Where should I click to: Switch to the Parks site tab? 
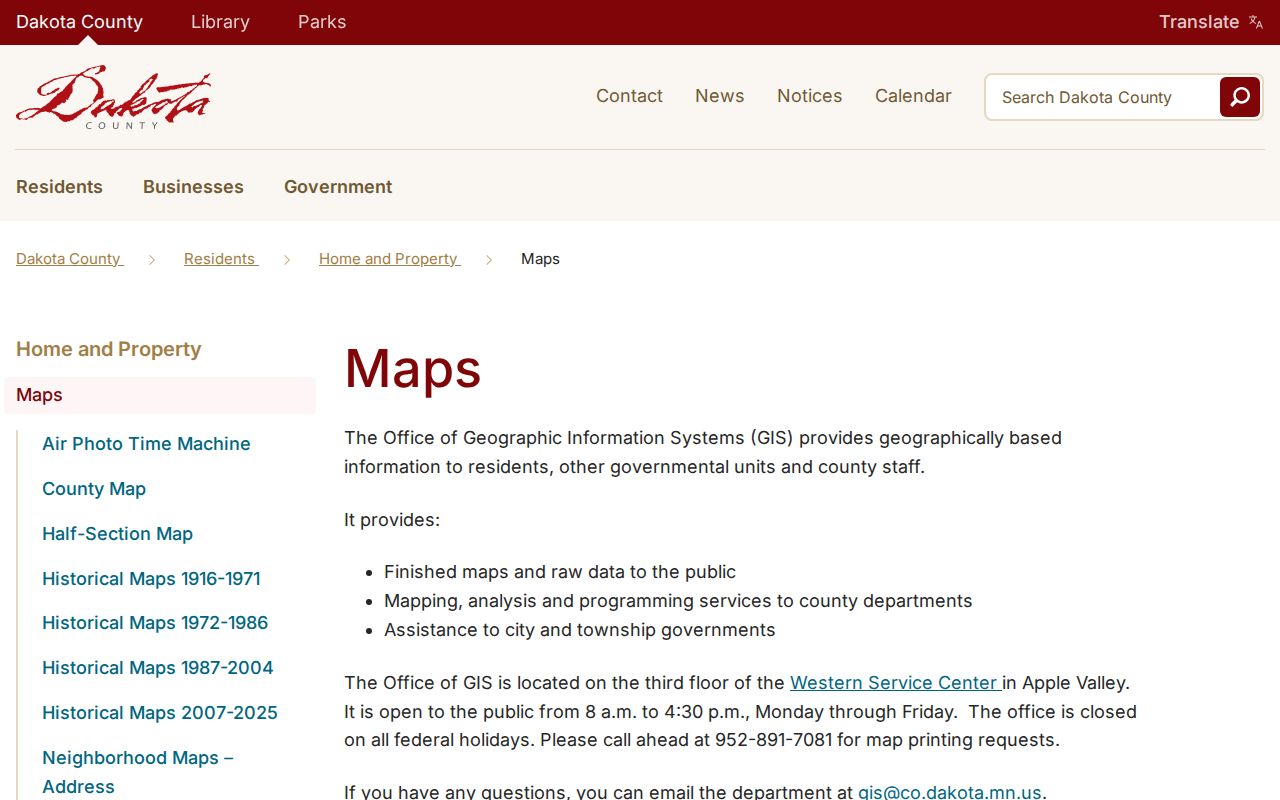click(x=322, y=22)
